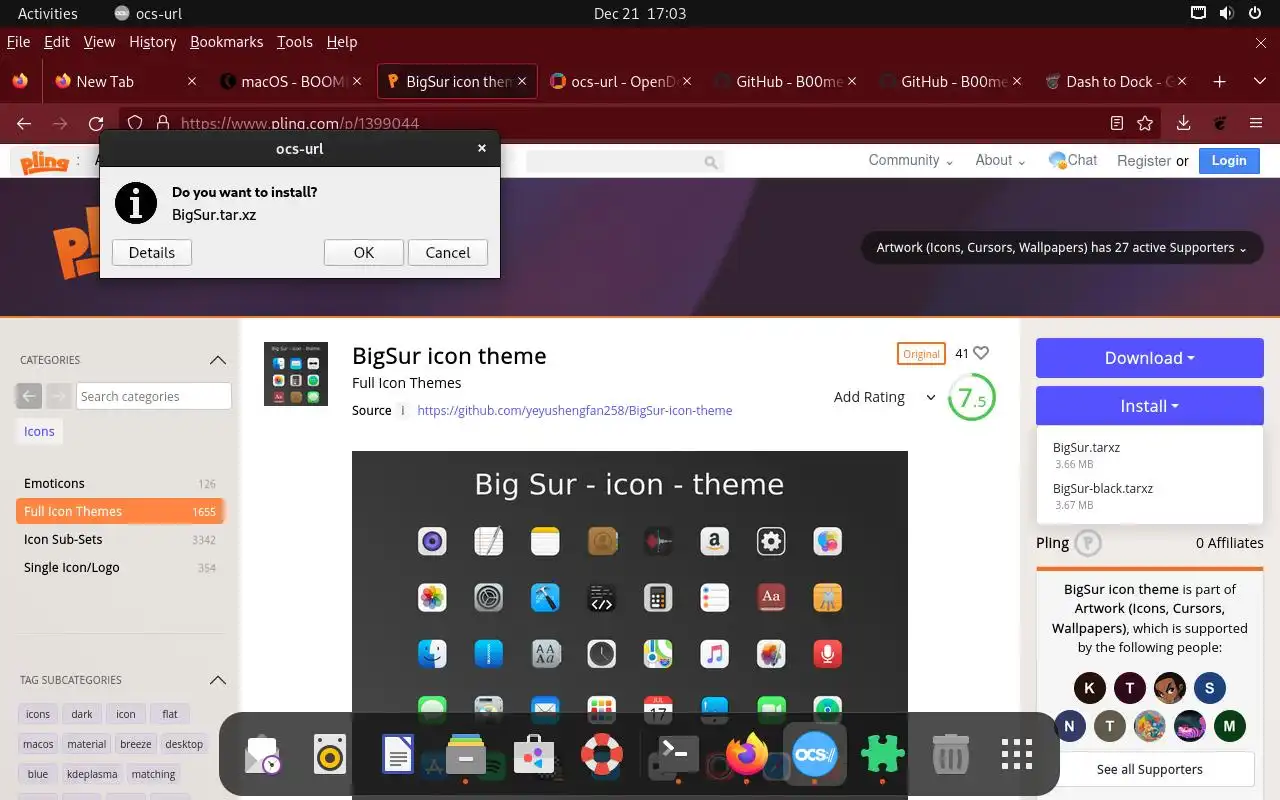Select BigSur-black.tarxz install option
1280x800 pixels.
[x=1103, y=489]
